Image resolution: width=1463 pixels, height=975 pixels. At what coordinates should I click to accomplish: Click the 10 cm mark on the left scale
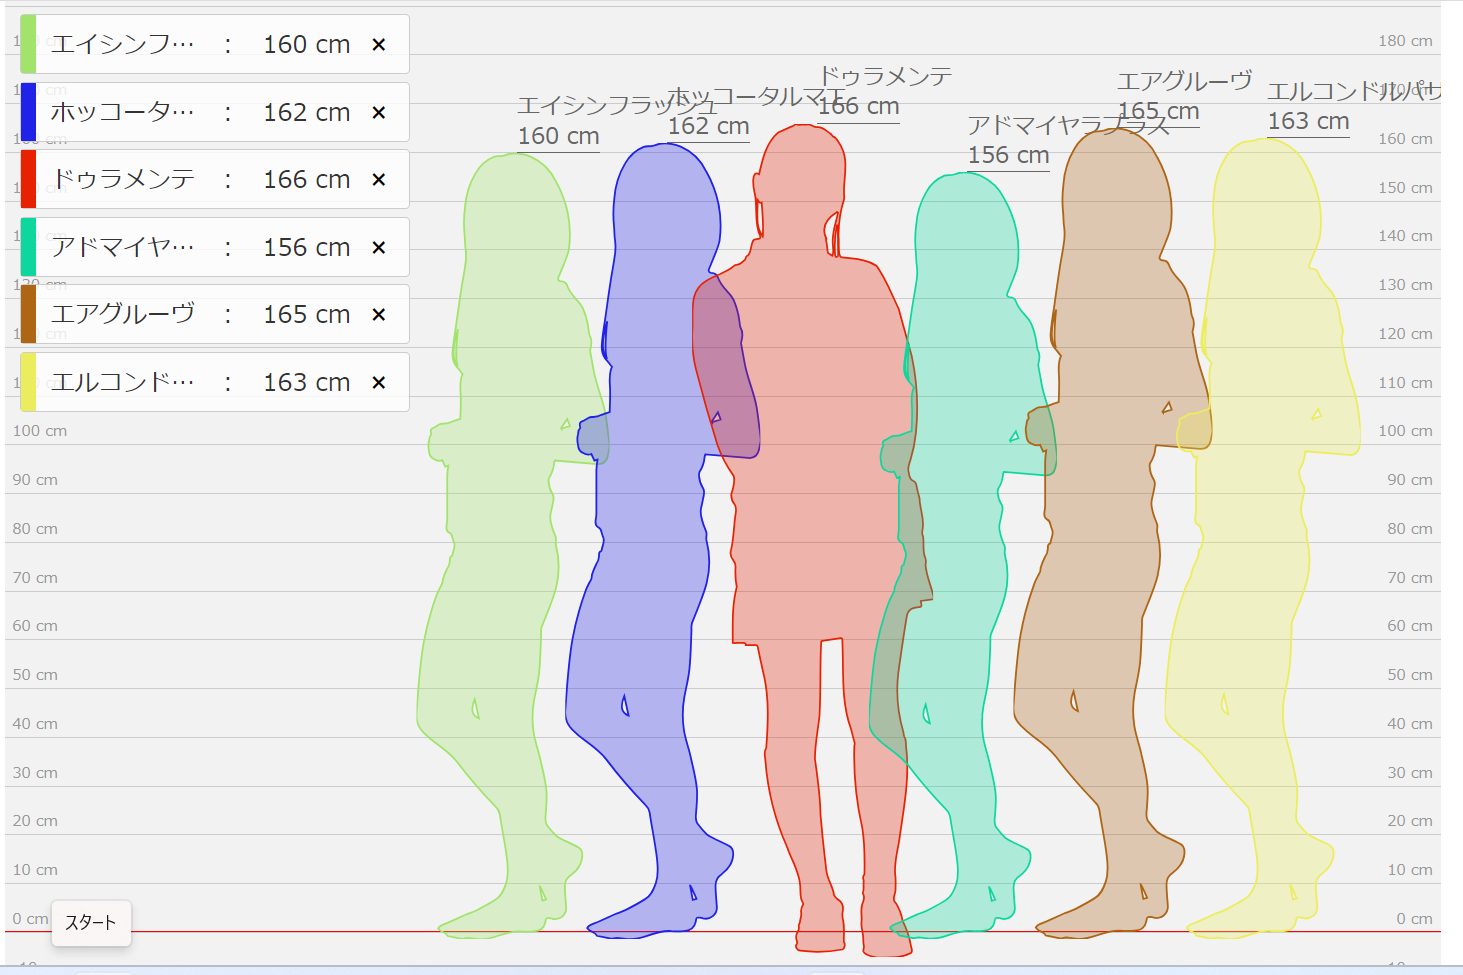[35, 870]
